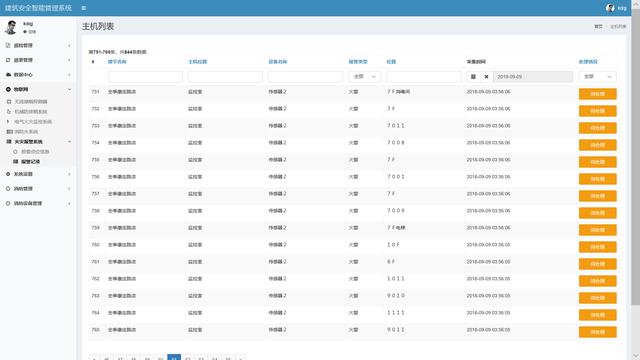Sort by the 主机位置 column header
This screenshot has width=640, height=360.
pos(198,62)
